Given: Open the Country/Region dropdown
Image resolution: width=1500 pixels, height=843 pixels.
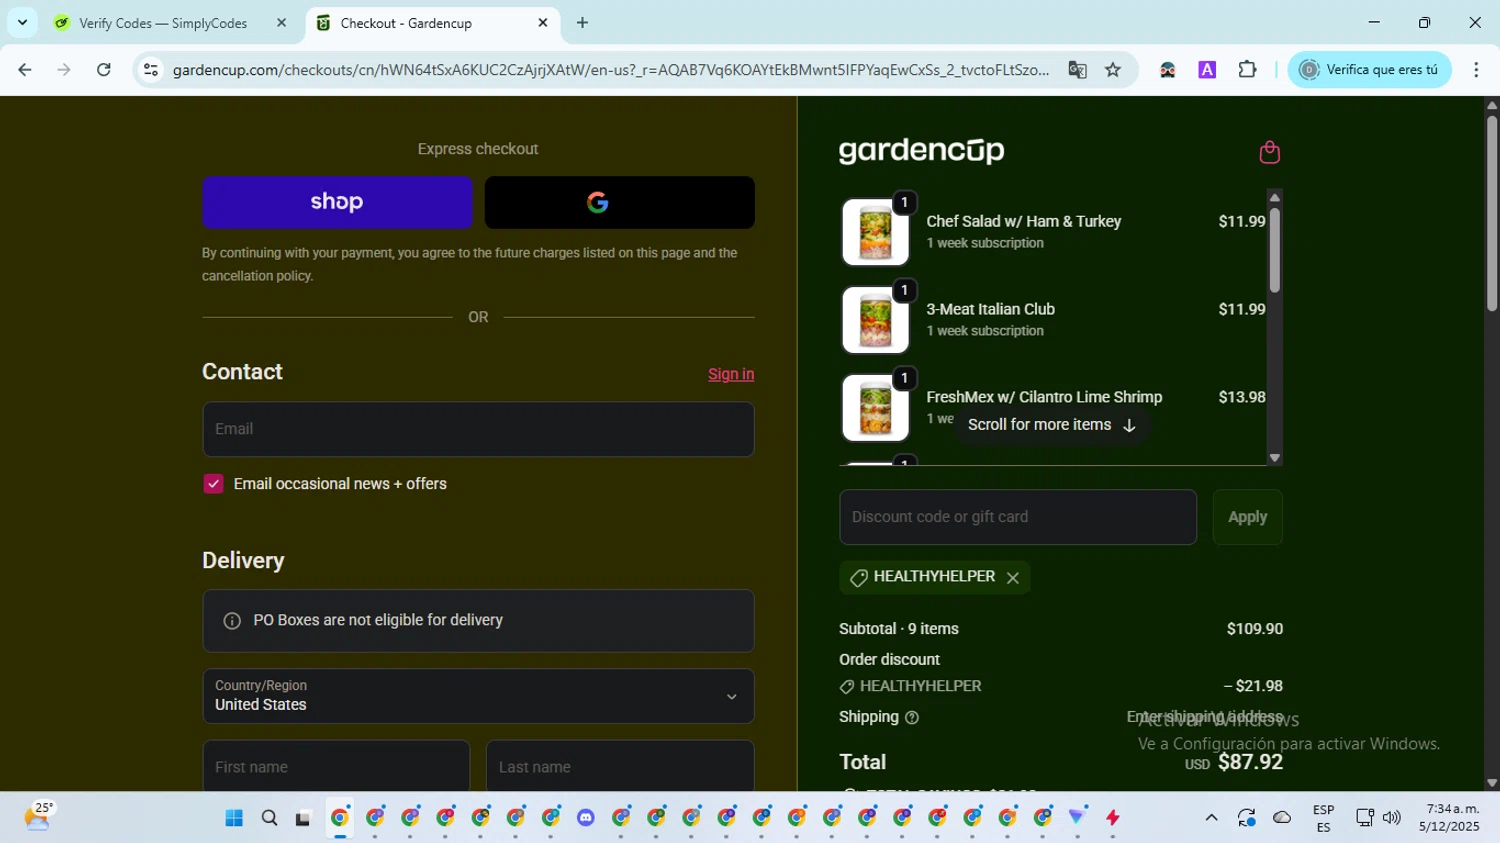Looking at the screenshot, I should 478,696.
